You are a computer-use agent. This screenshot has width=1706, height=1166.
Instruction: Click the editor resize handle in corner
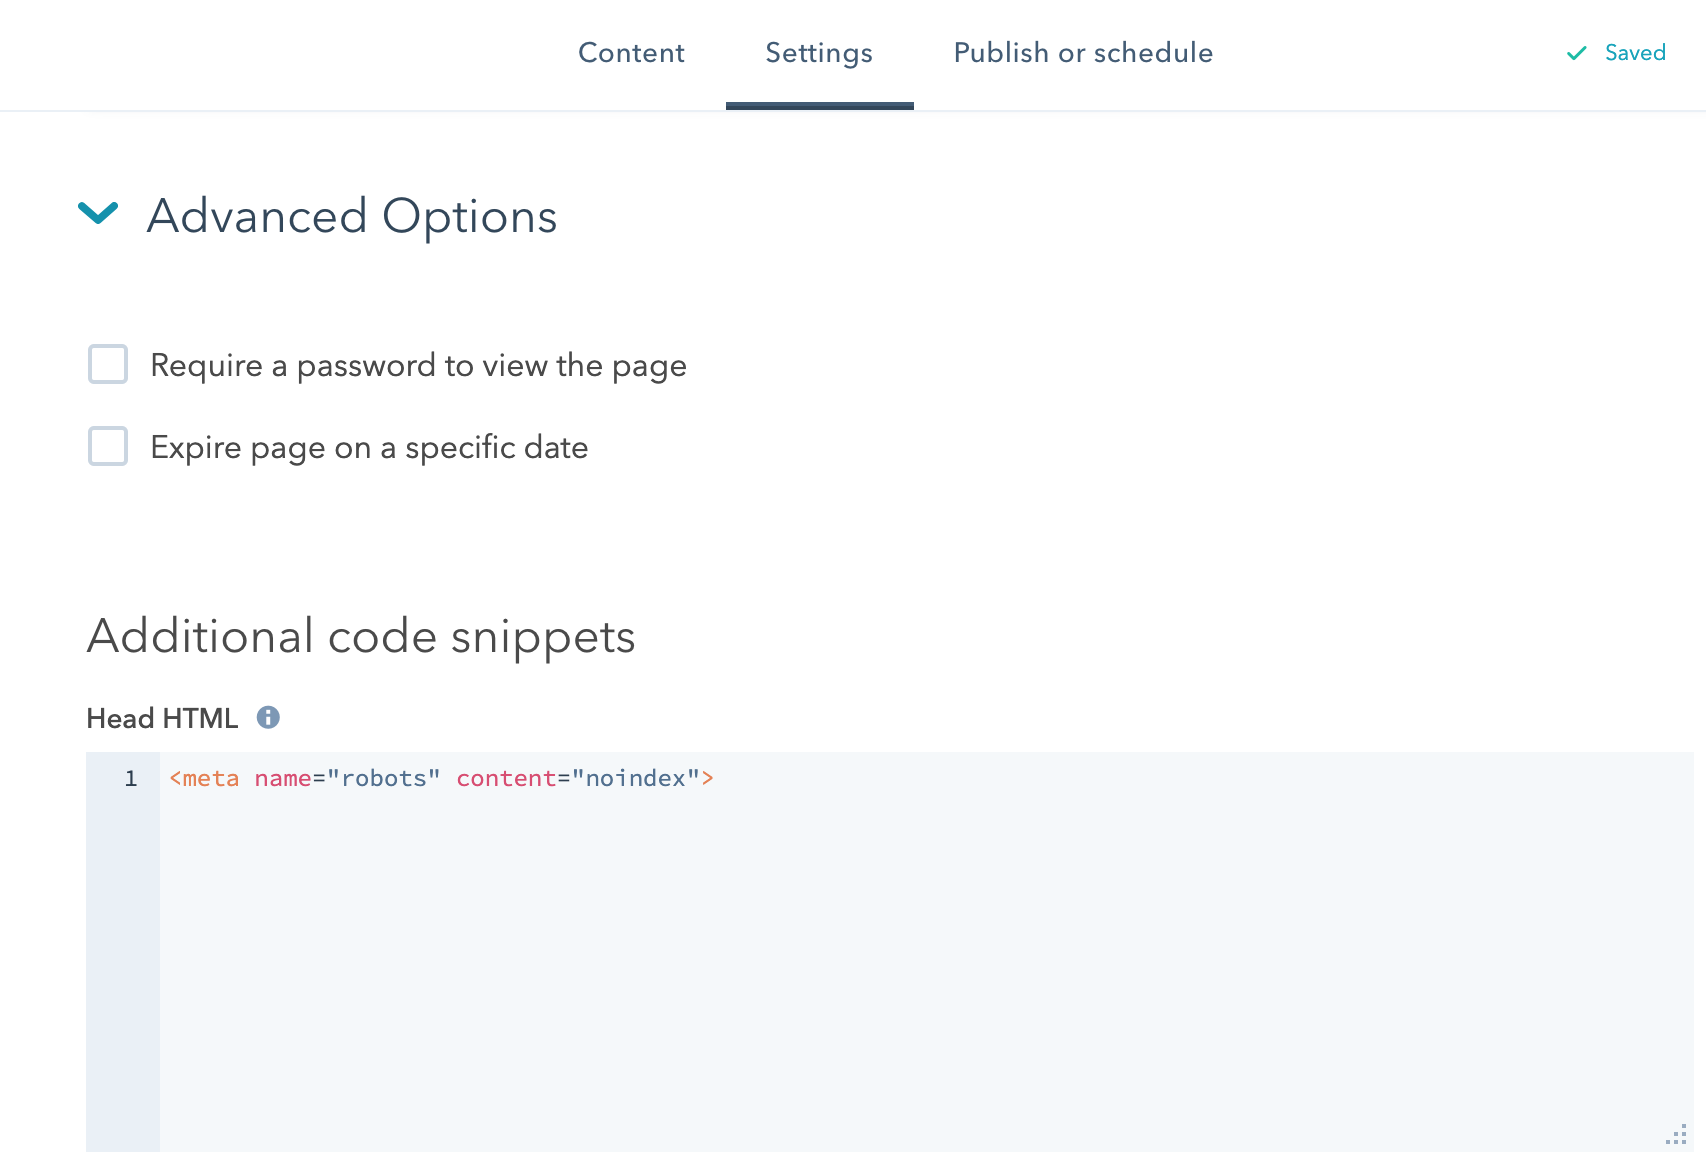[x=1677, y=1135]
